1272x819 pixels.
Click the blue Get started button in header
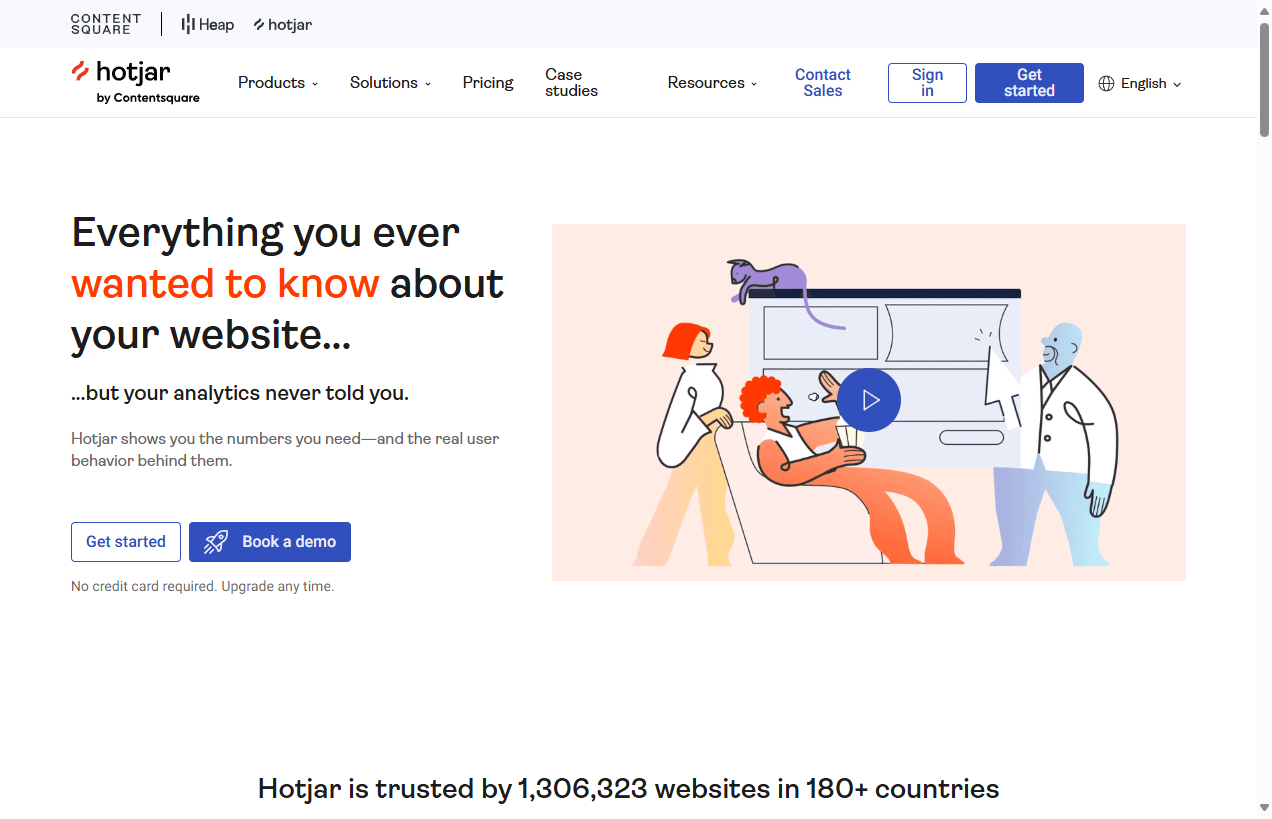[x=1029, y=82]
